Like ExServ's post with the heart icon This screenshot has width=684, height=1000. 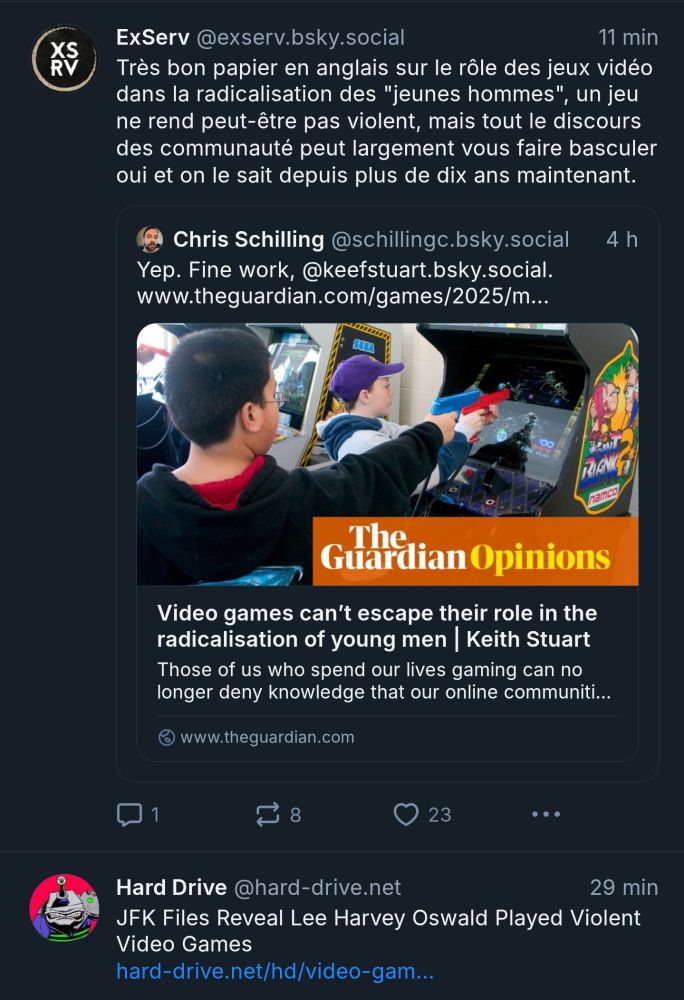(x=406, y=814)
